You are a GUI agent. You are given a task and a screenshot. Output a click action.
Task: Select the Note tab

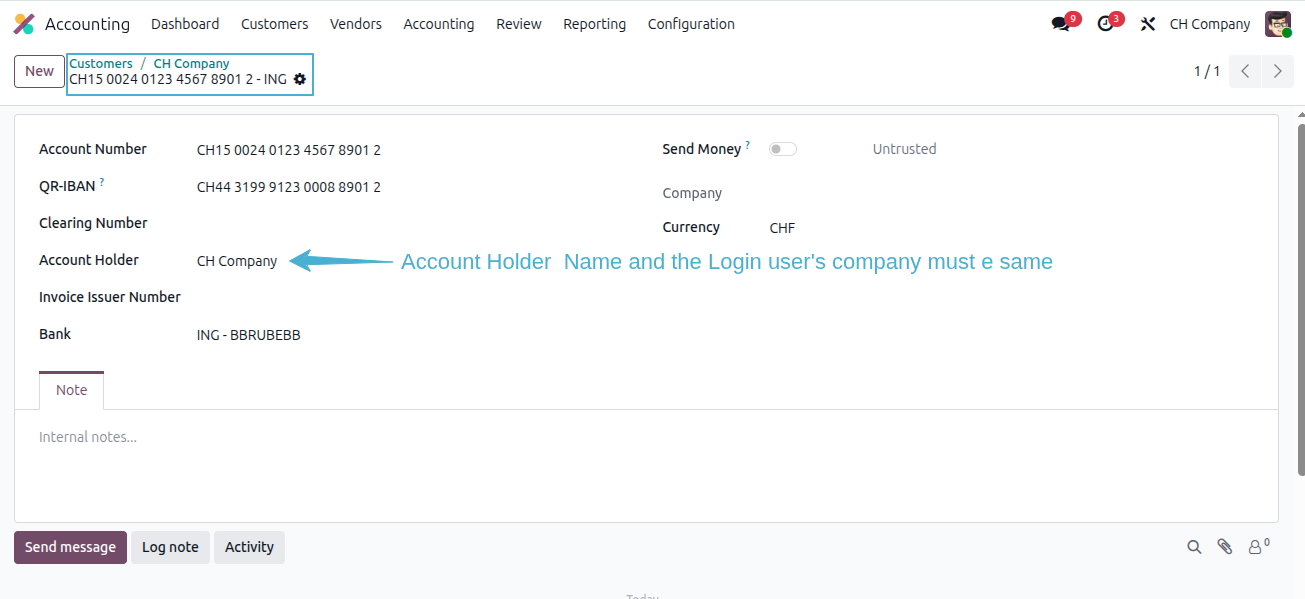click(x=71, y=390)
